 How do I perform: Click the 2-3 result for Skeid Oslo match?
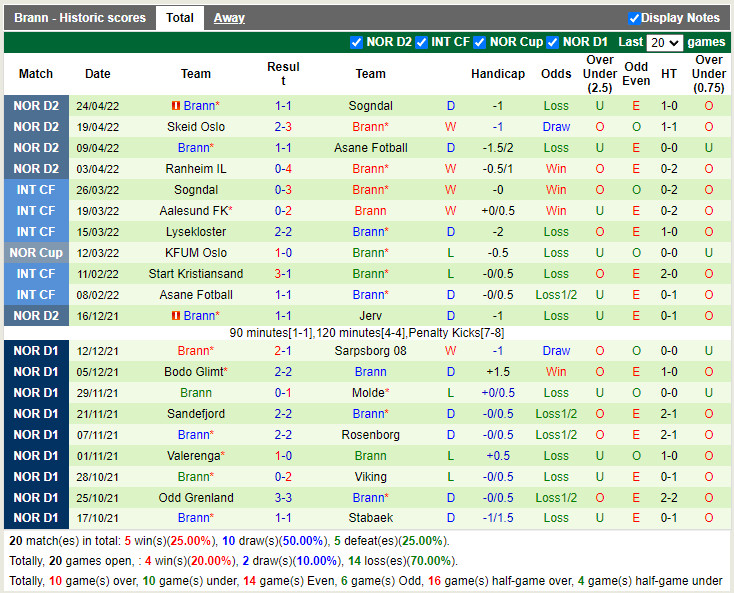(x=283, y=127)
